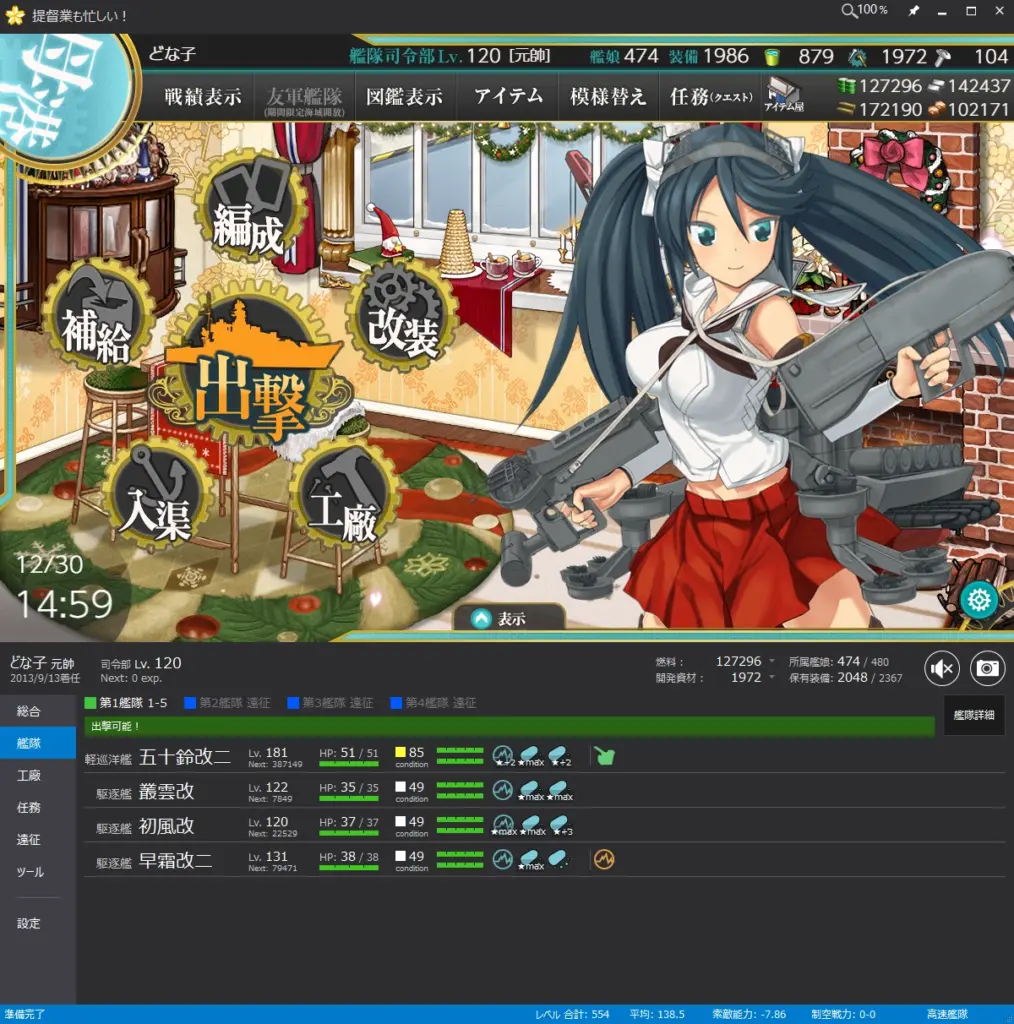Viewport: 1014px width, 1024px height.
Task: Open 戦績表示 in the top menu
Action: pyautogui.click(x=203, y=97)
